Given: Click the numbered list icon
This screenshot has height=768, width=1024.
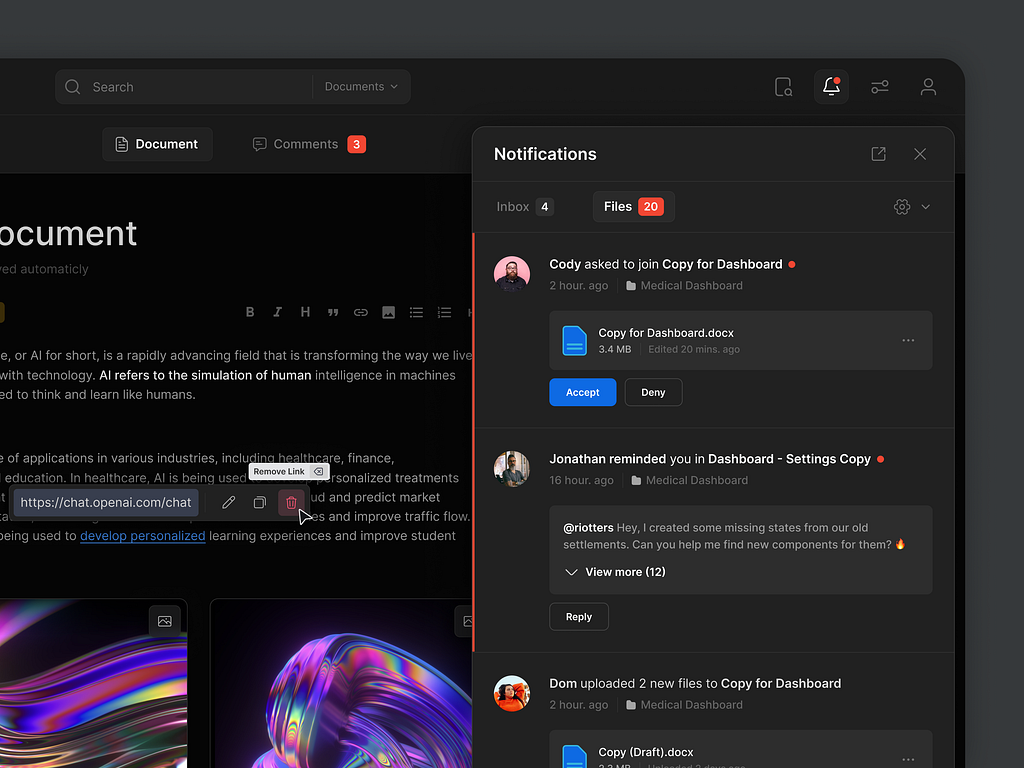Looking at the screenshot, I should pyautogui.click(x=444, y=312).
